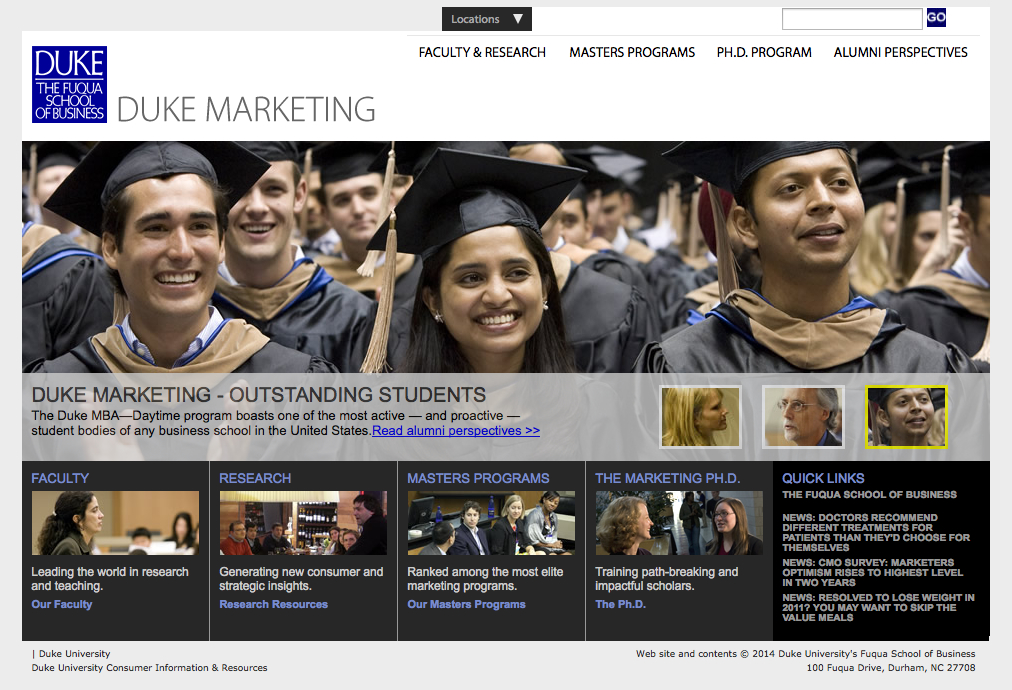
Task: Click the Duke Marketing site title
Action: tap(246, 109)
